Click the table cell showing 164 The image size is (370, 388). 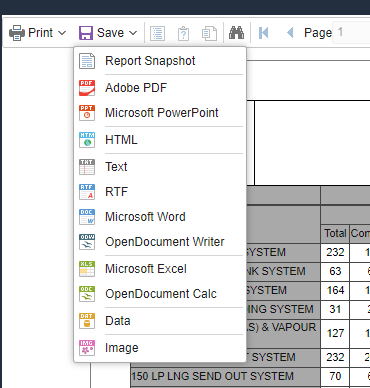[x=335, y=290]
